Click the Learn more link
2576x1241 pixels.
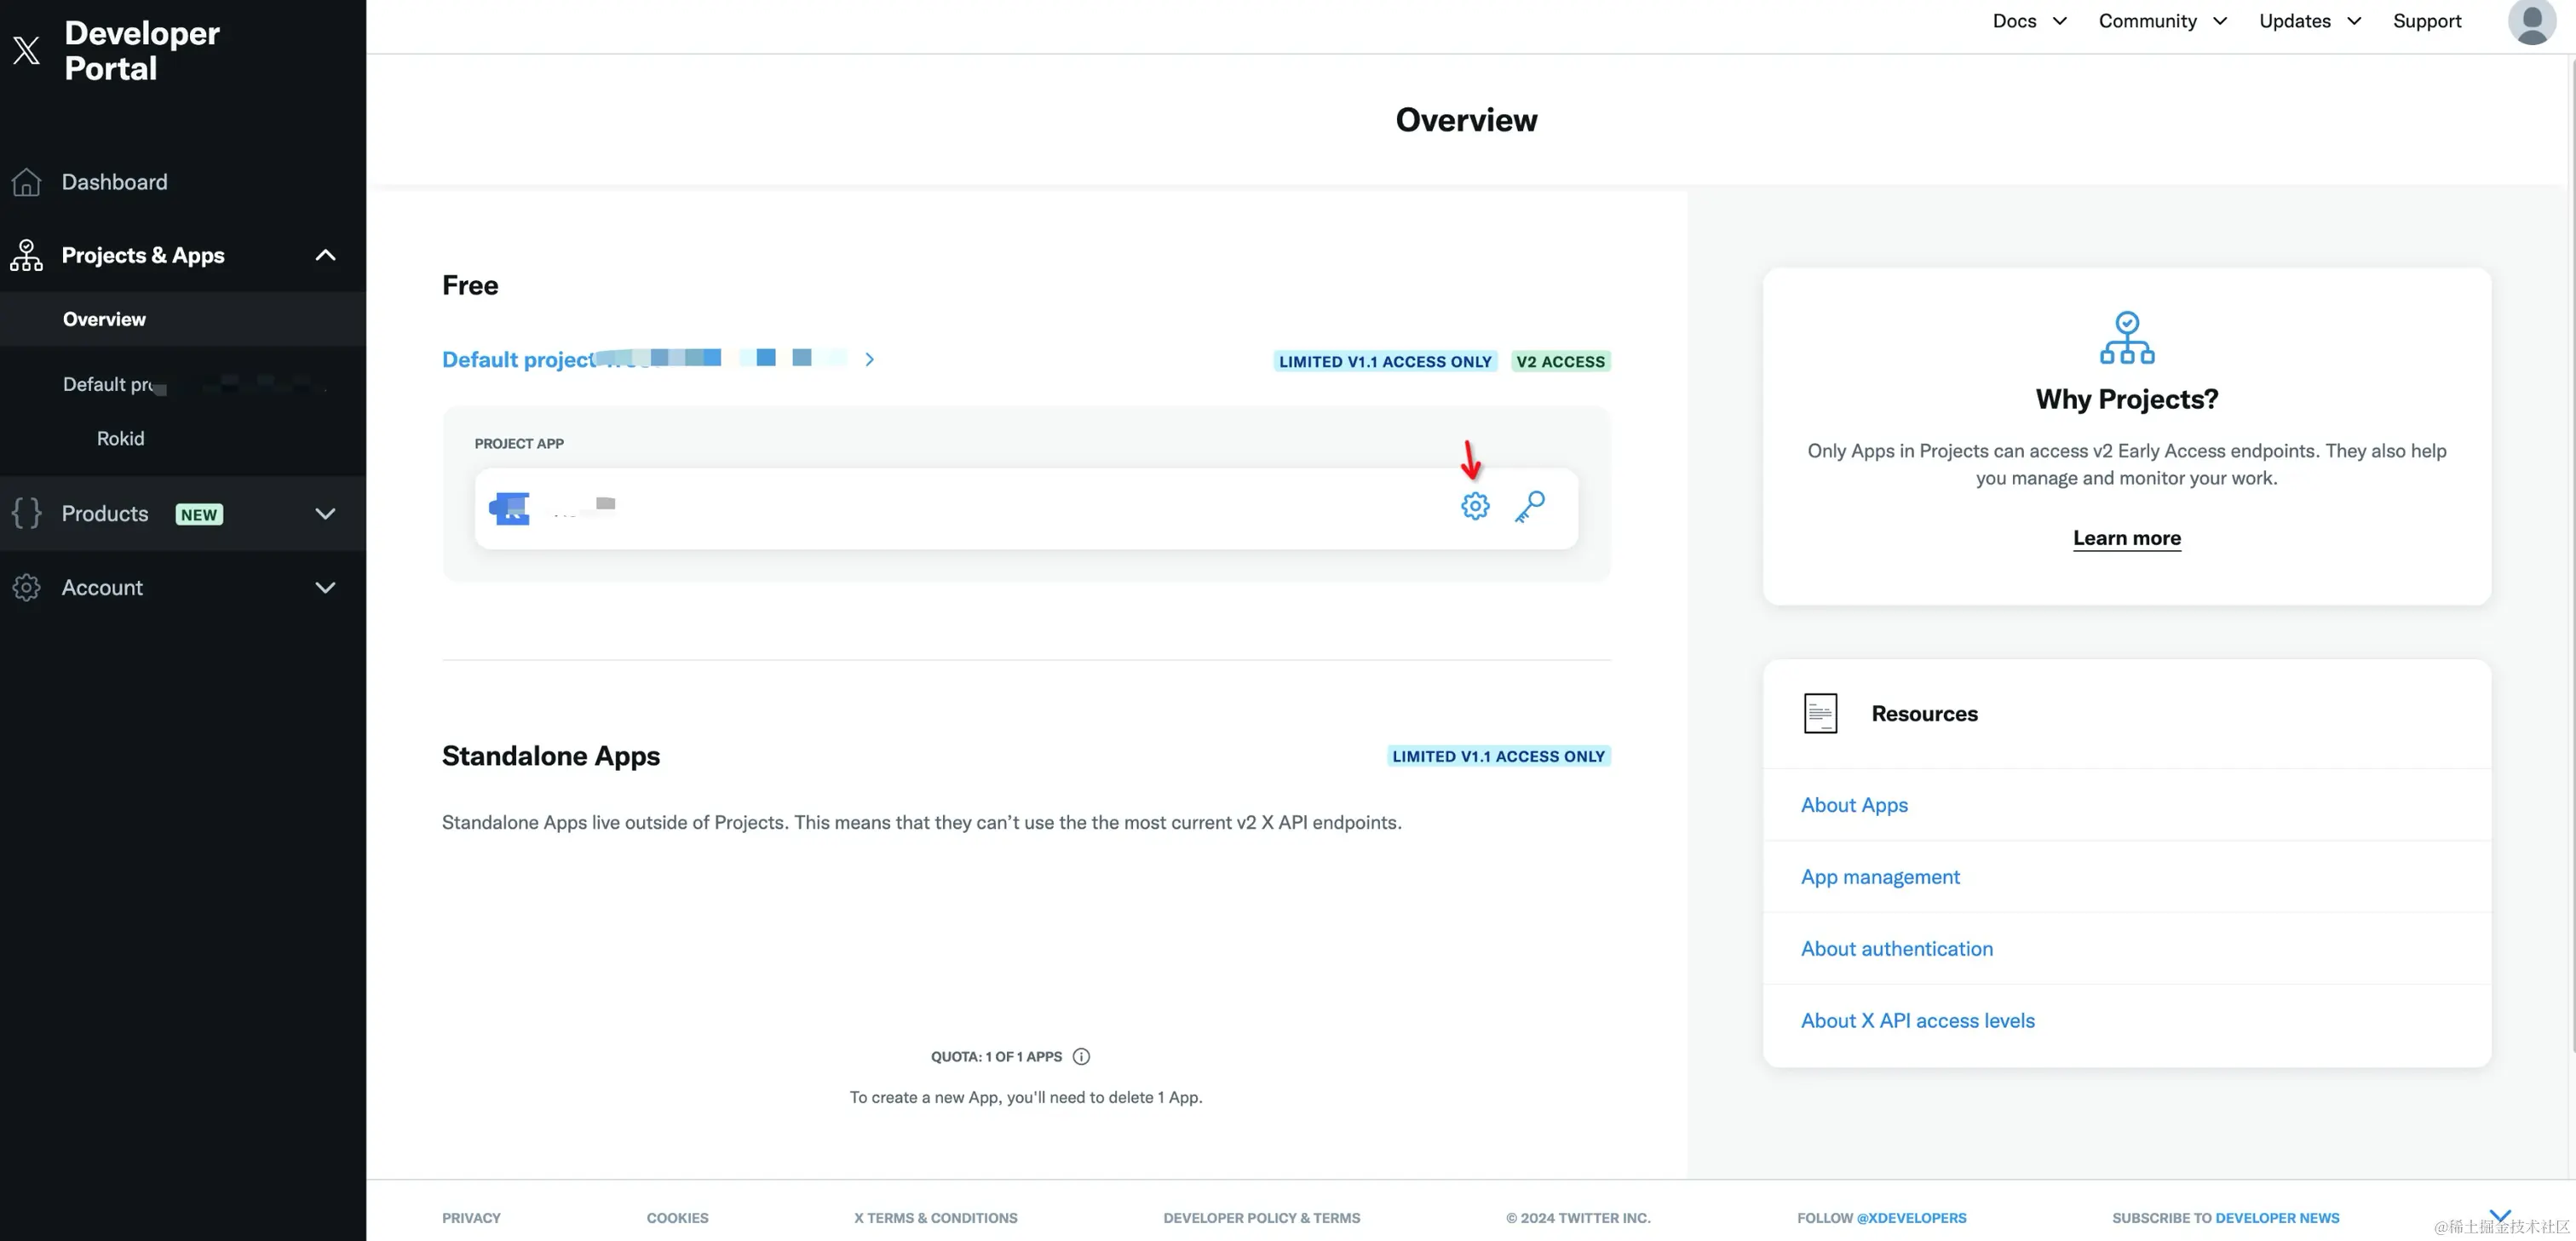(2126, 538)
